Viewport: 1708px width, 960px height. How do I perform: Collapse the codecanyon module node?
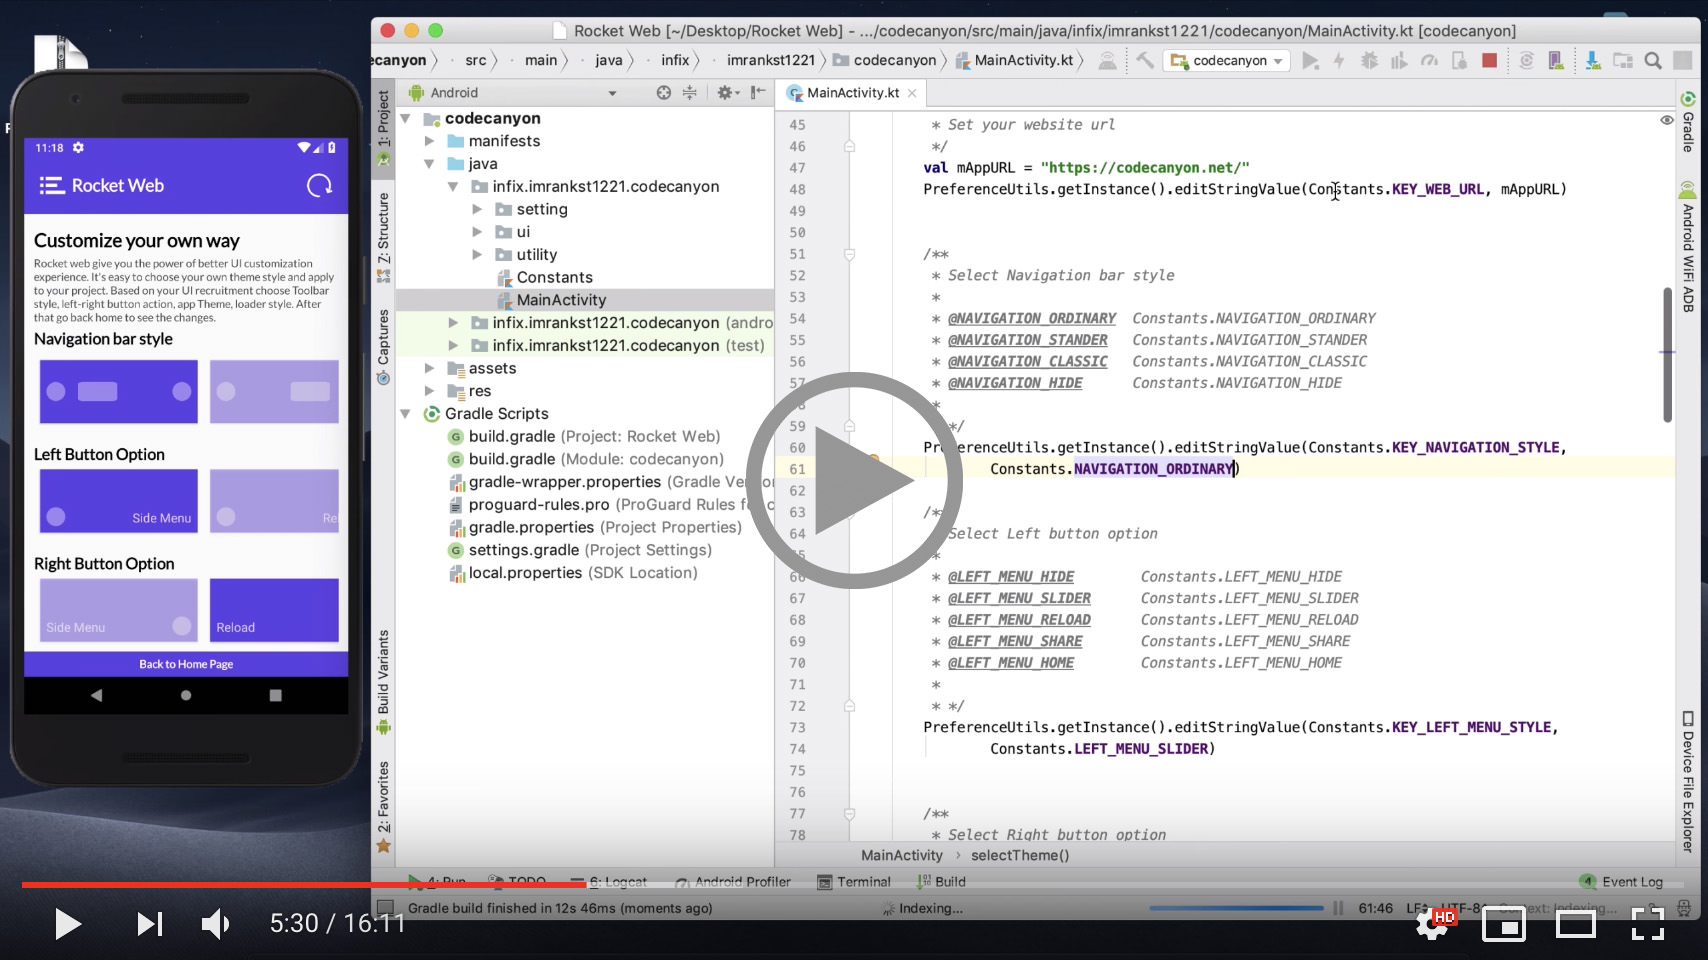point(406,118)
